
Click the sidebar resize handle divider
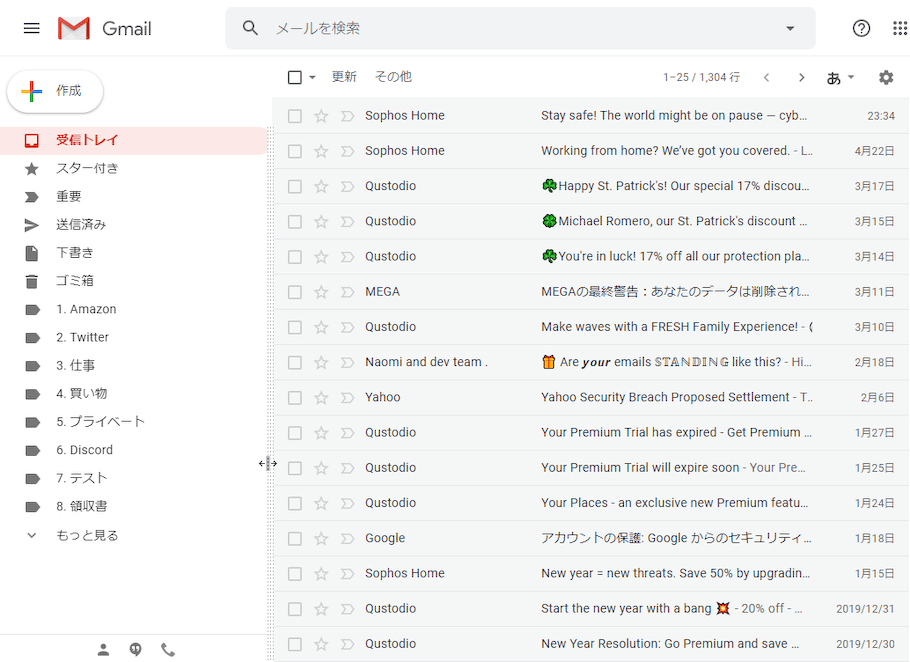pos(270,395)
